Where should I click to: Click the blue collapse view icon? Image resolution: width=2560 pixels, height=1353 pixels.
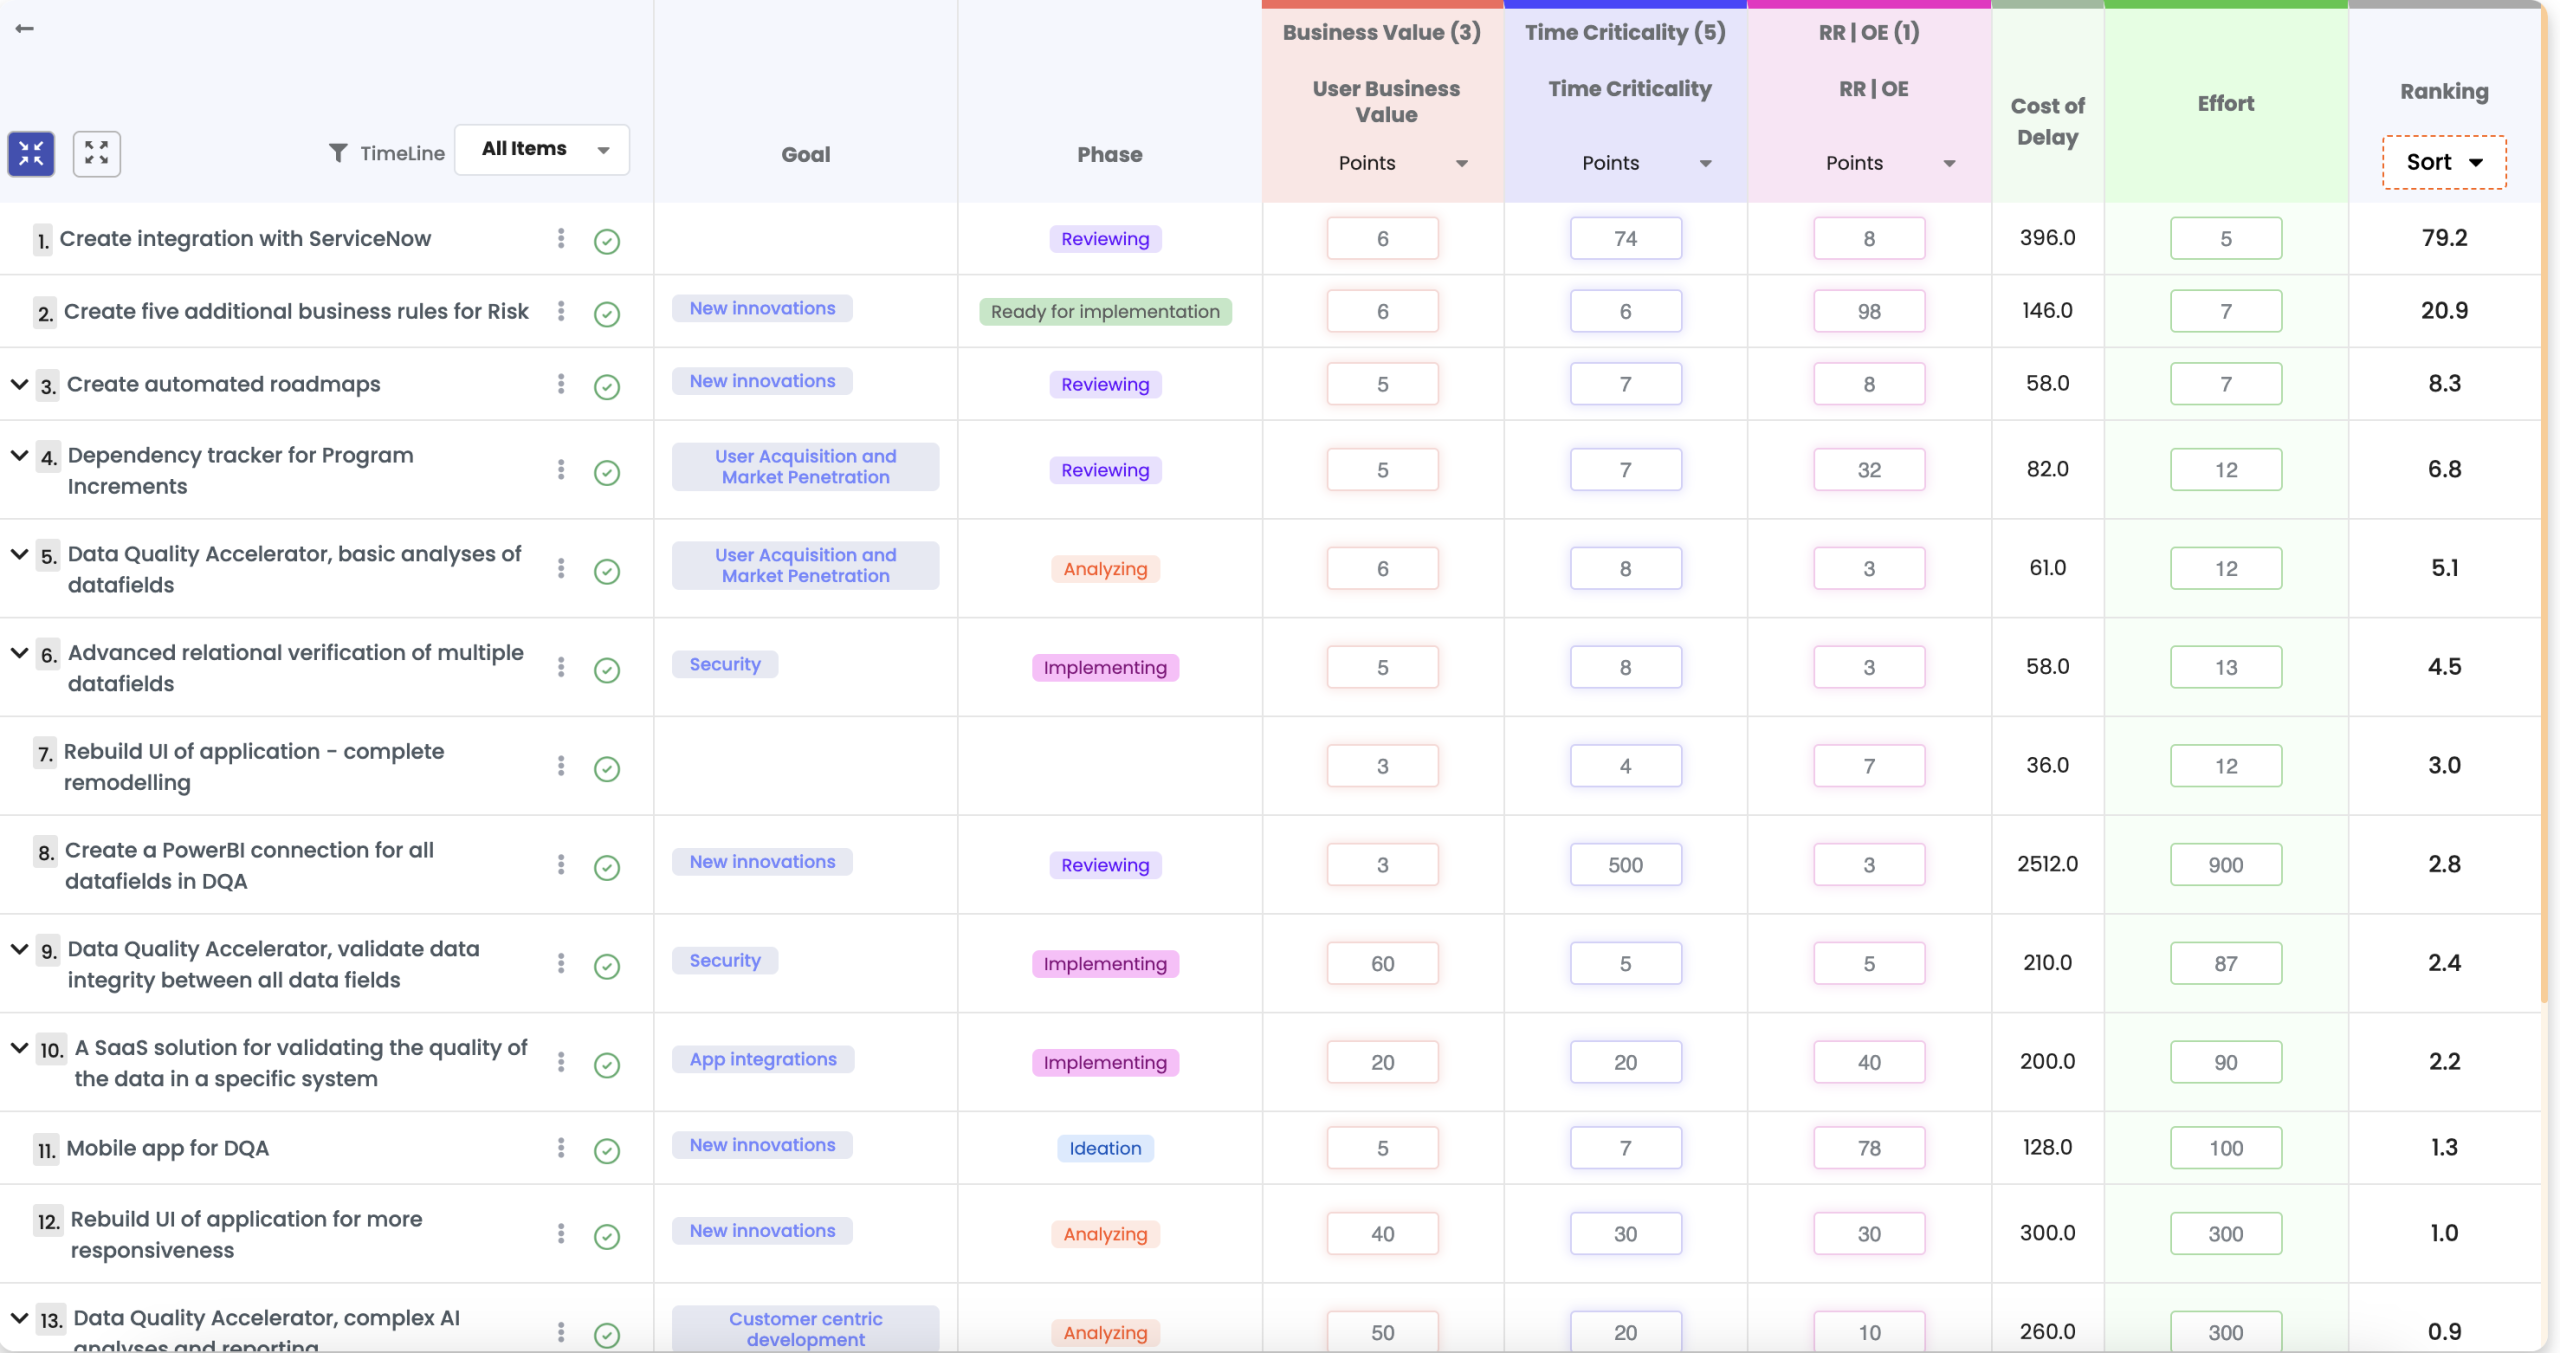click(31, 154)
